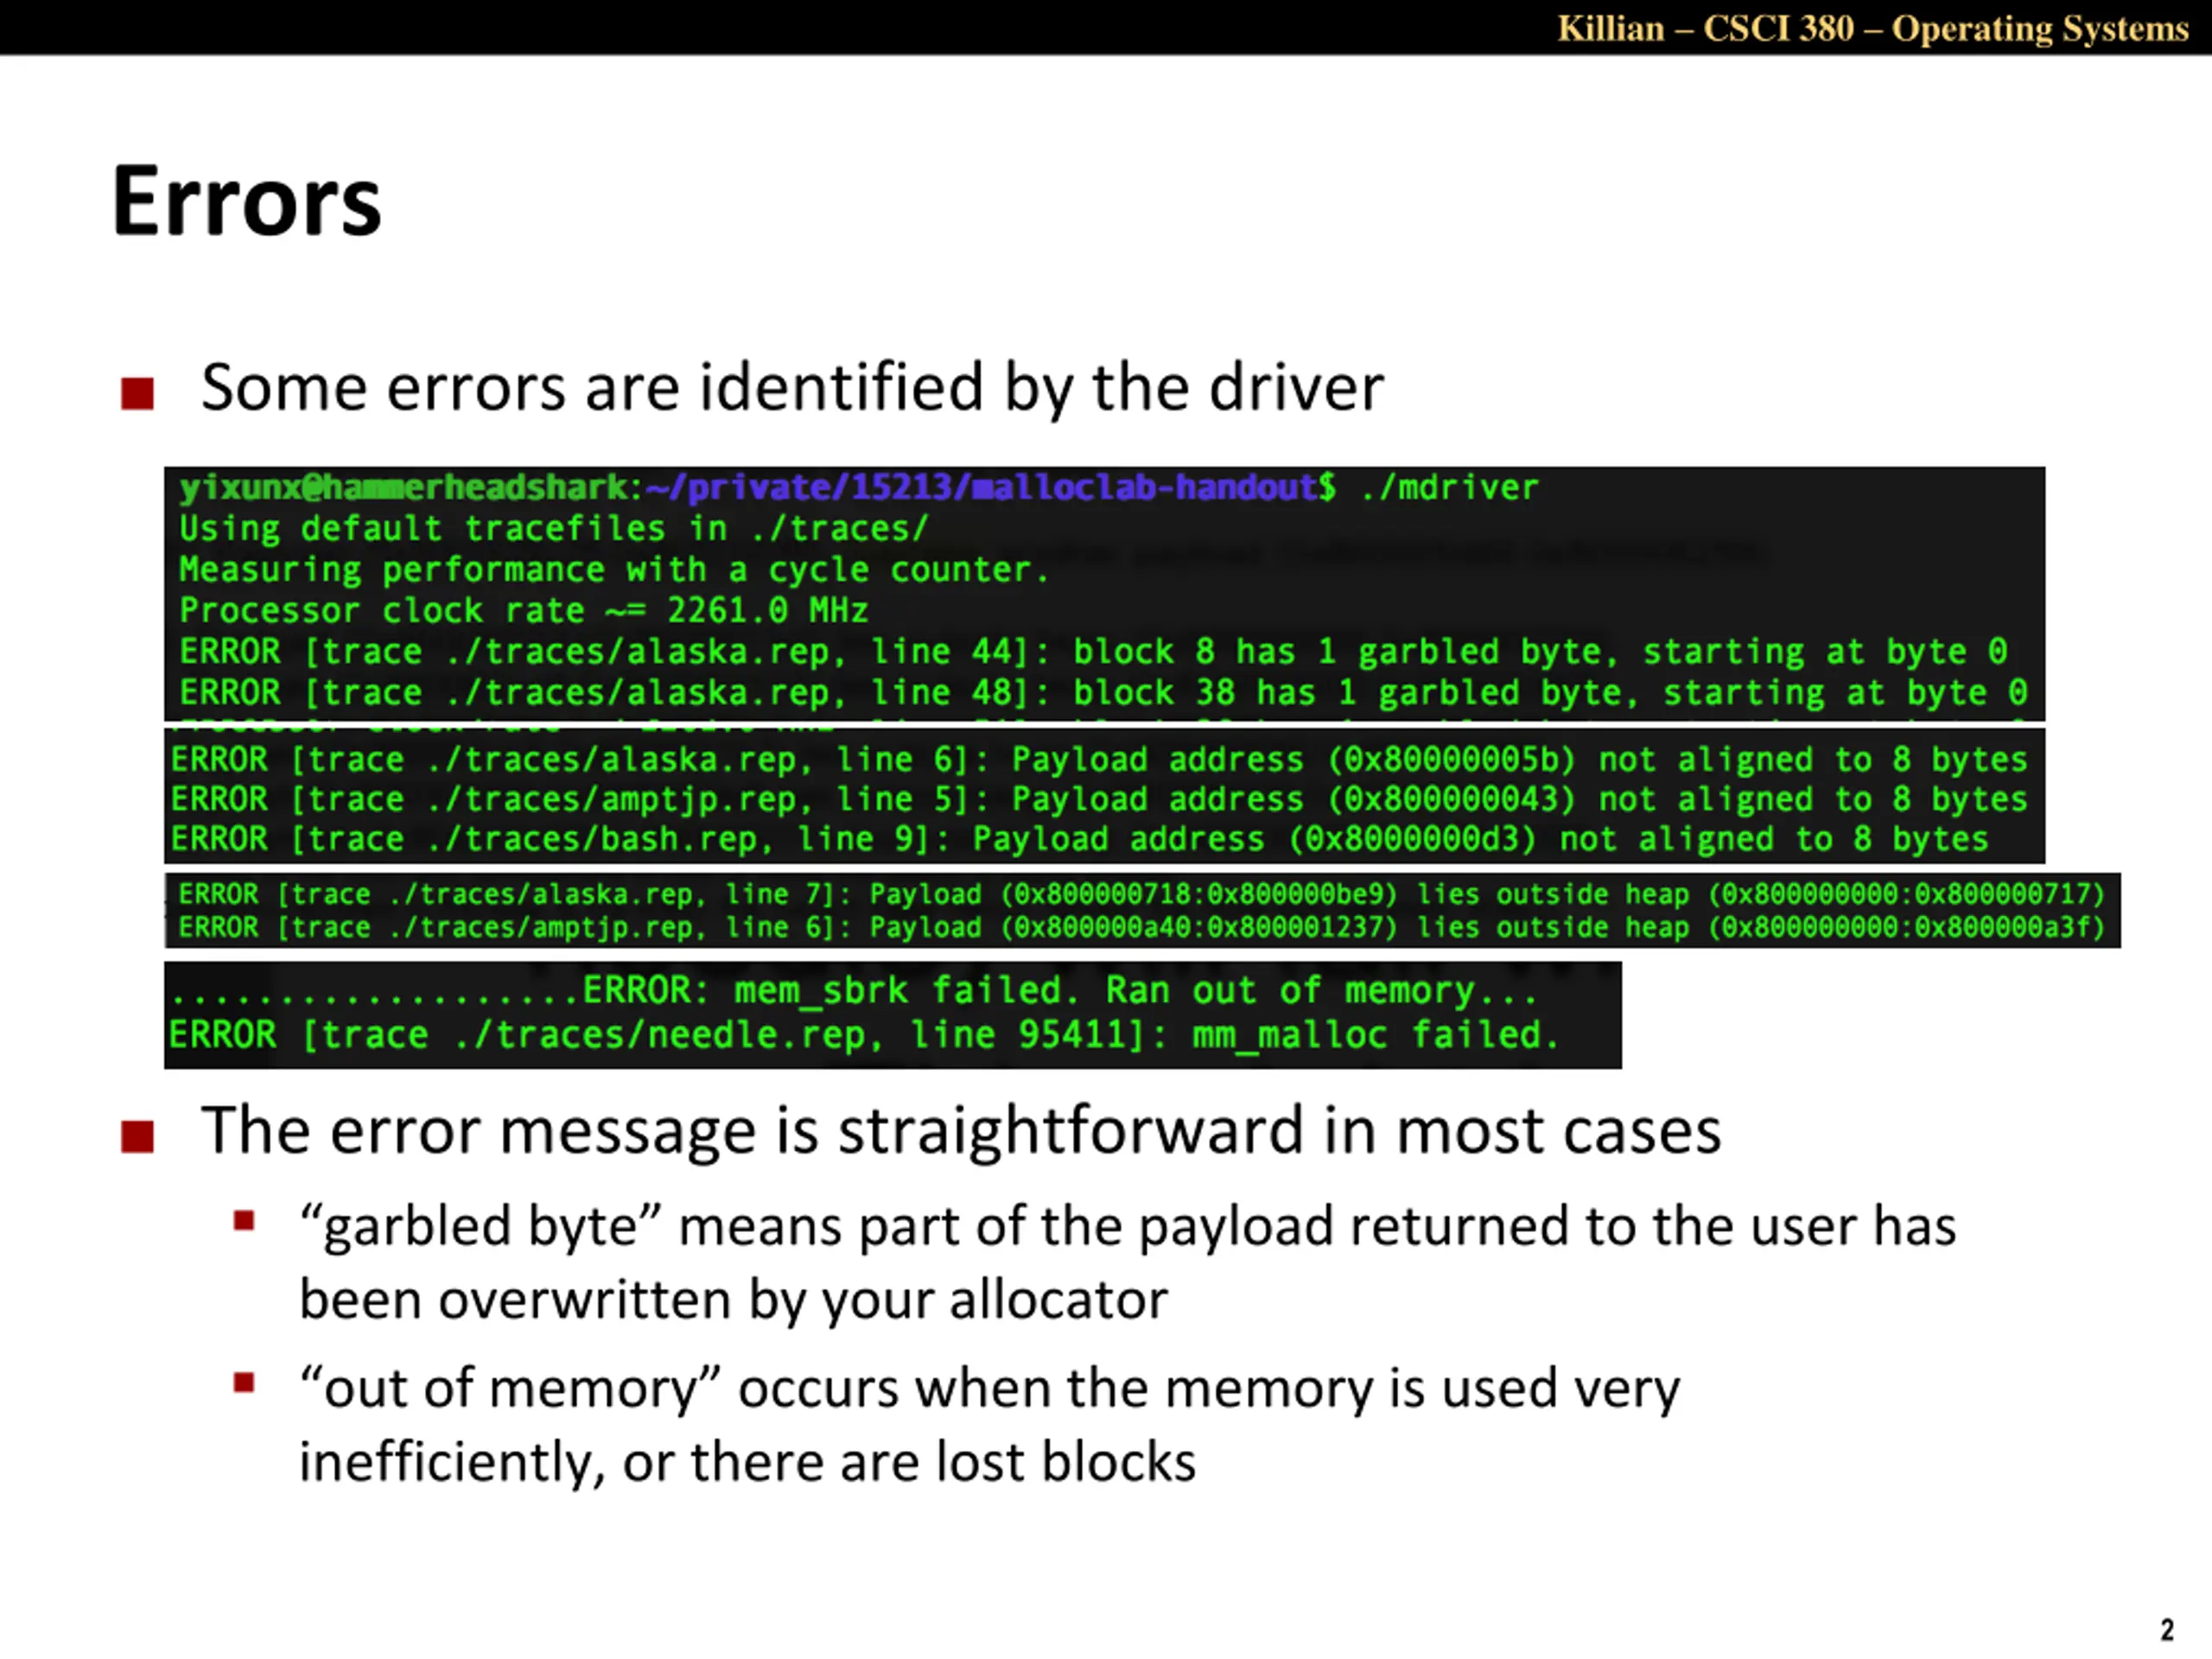
Task: Select the amptjp.rep line 6 outside heap error
Action: [1141, 928]
